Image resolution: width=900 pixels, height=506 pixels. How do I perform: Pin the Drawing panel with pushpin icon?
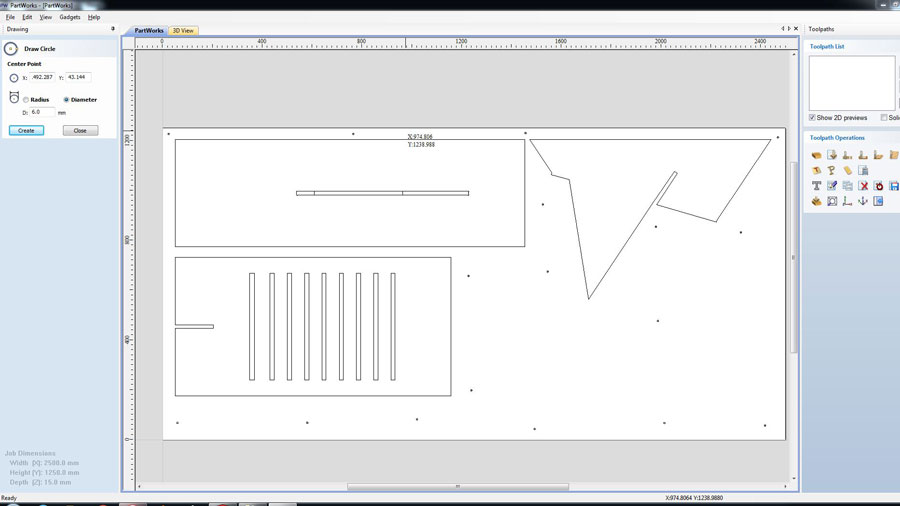pos(112,29)
